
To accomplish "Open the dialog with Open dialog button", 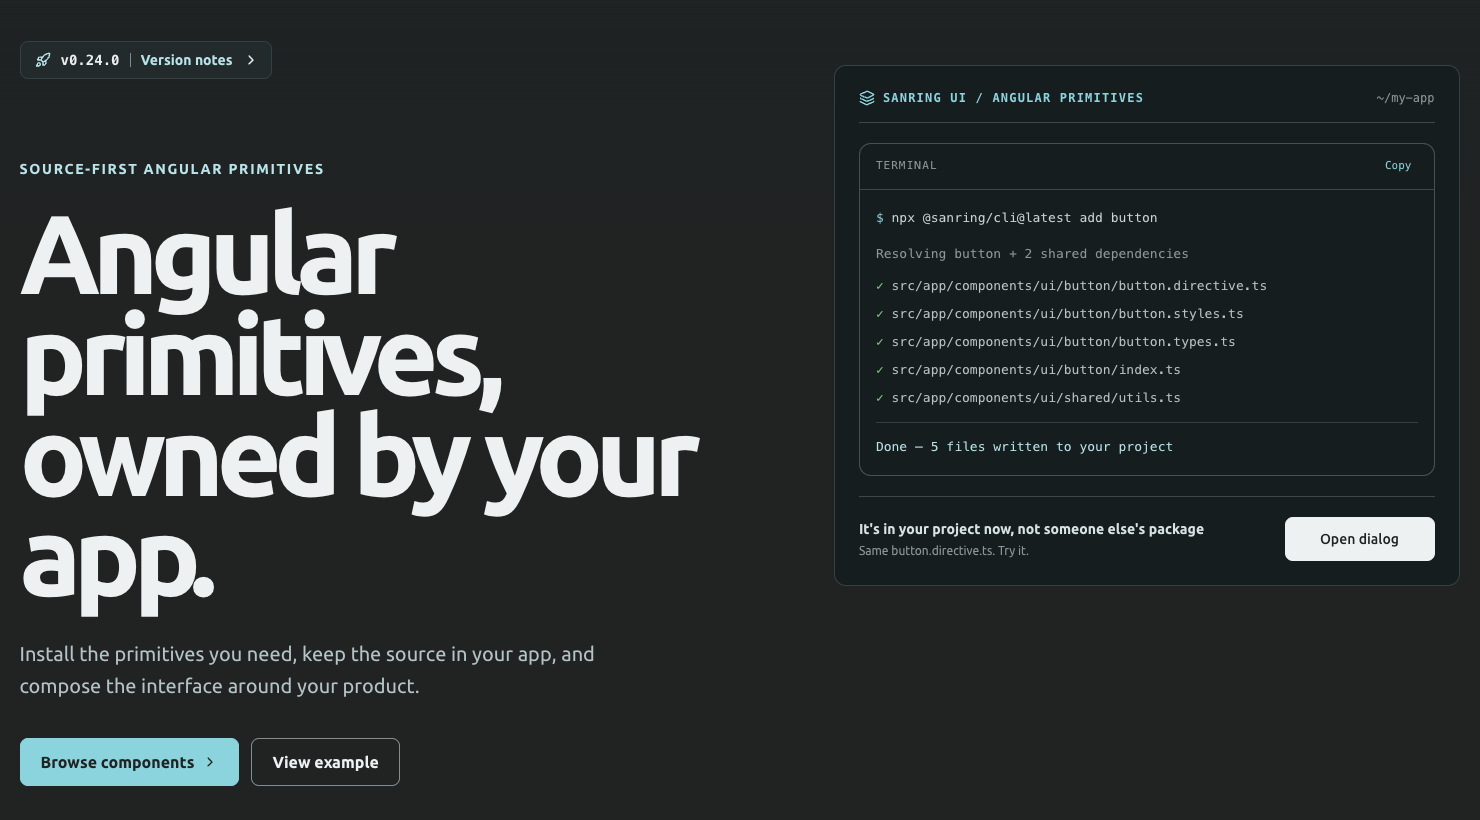I will click(x=1359, y=539).
